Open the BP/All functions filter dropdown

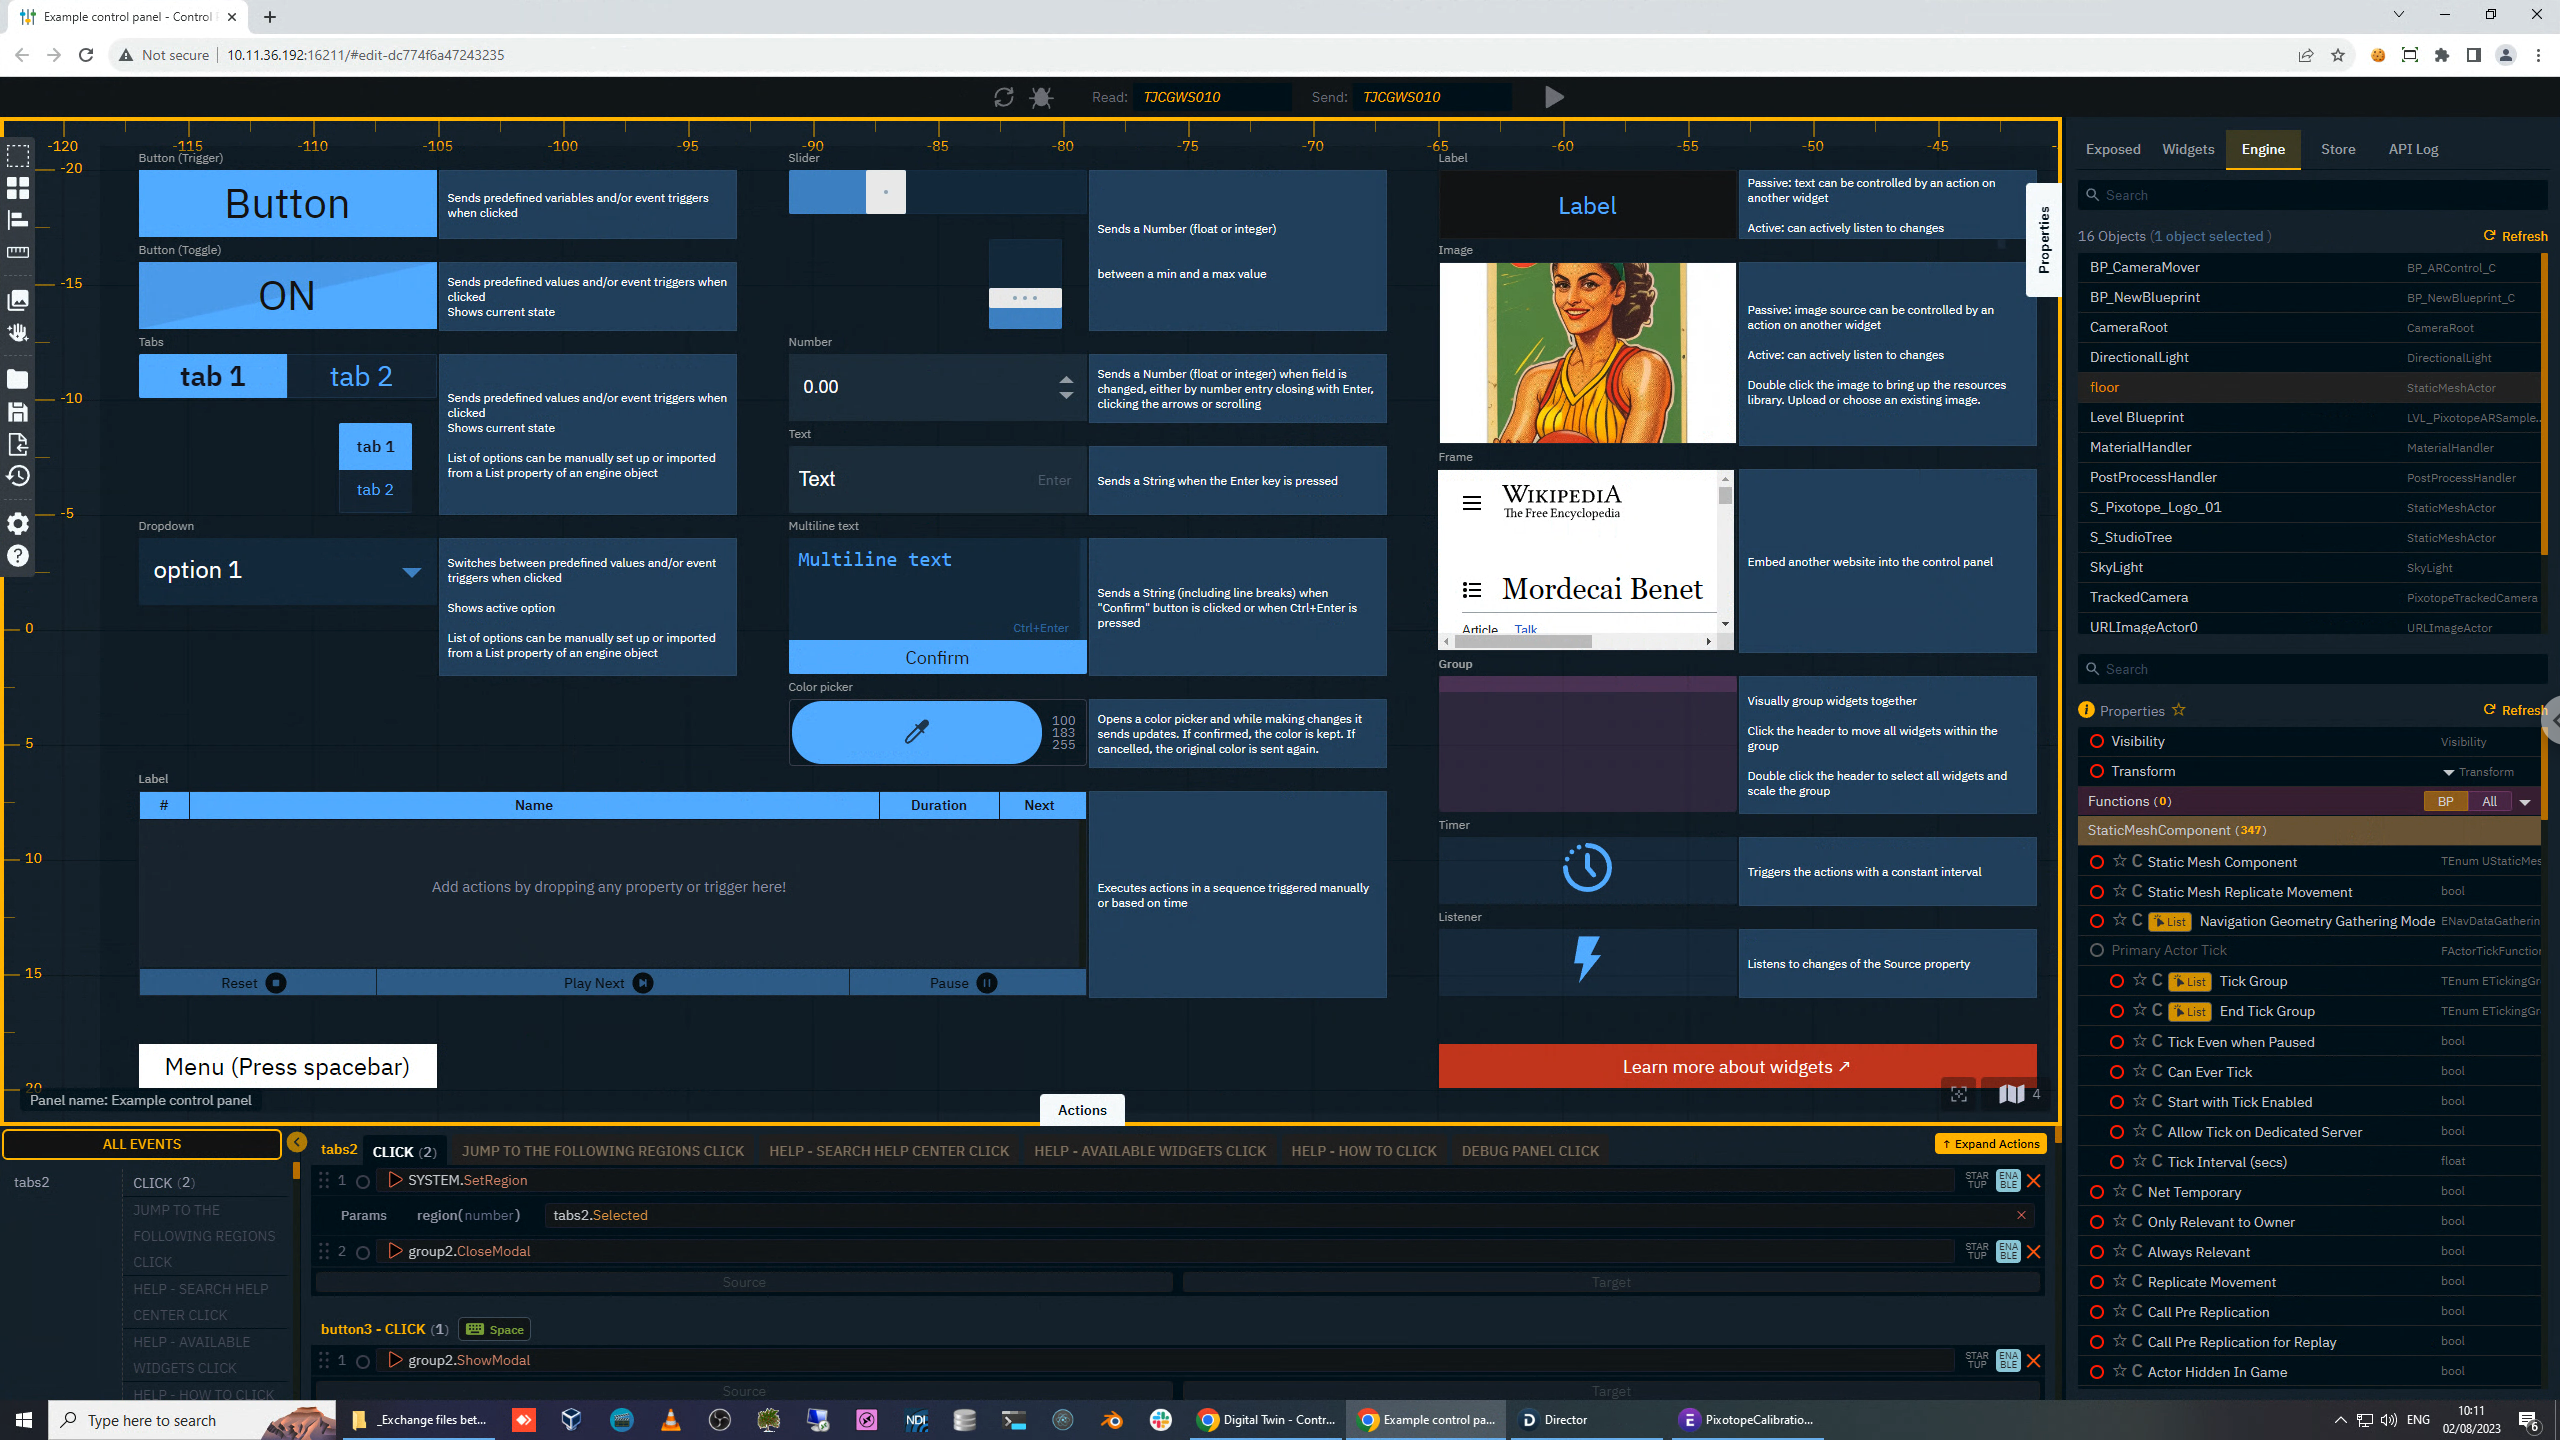(x=2525, y=801)
